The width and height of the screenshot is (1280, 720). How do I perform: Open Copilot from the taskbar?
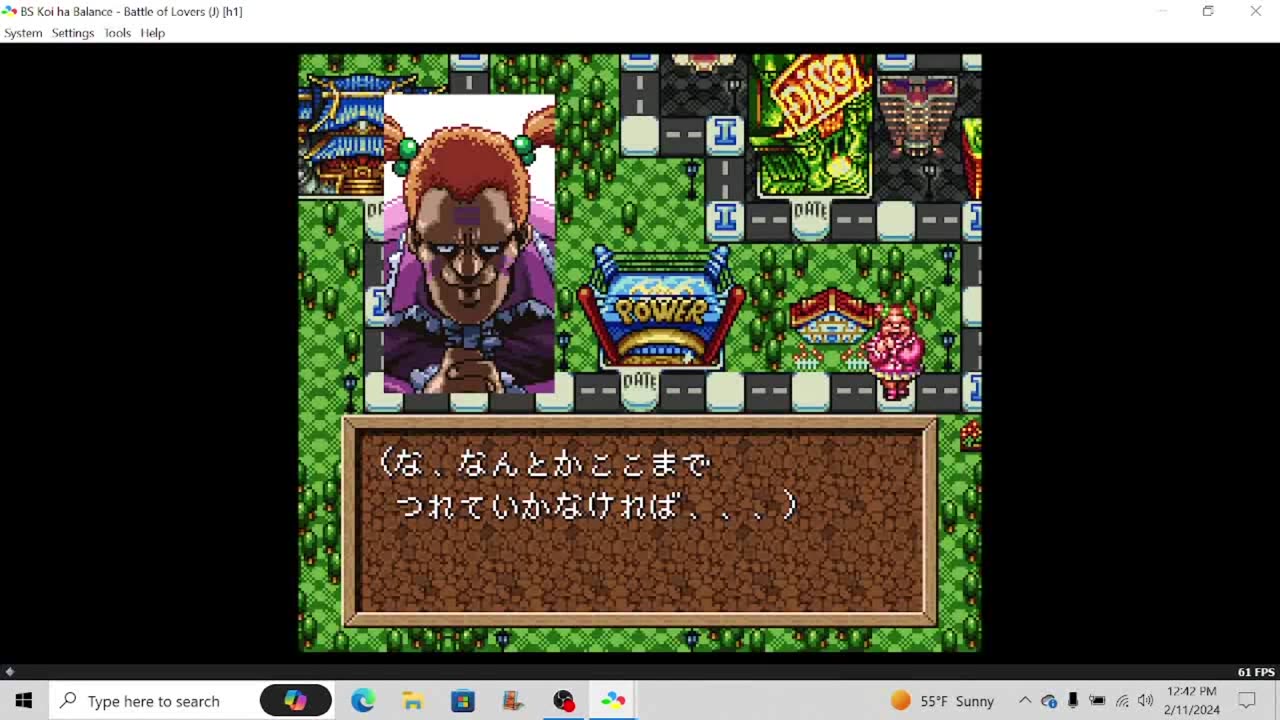click(295, 701)
